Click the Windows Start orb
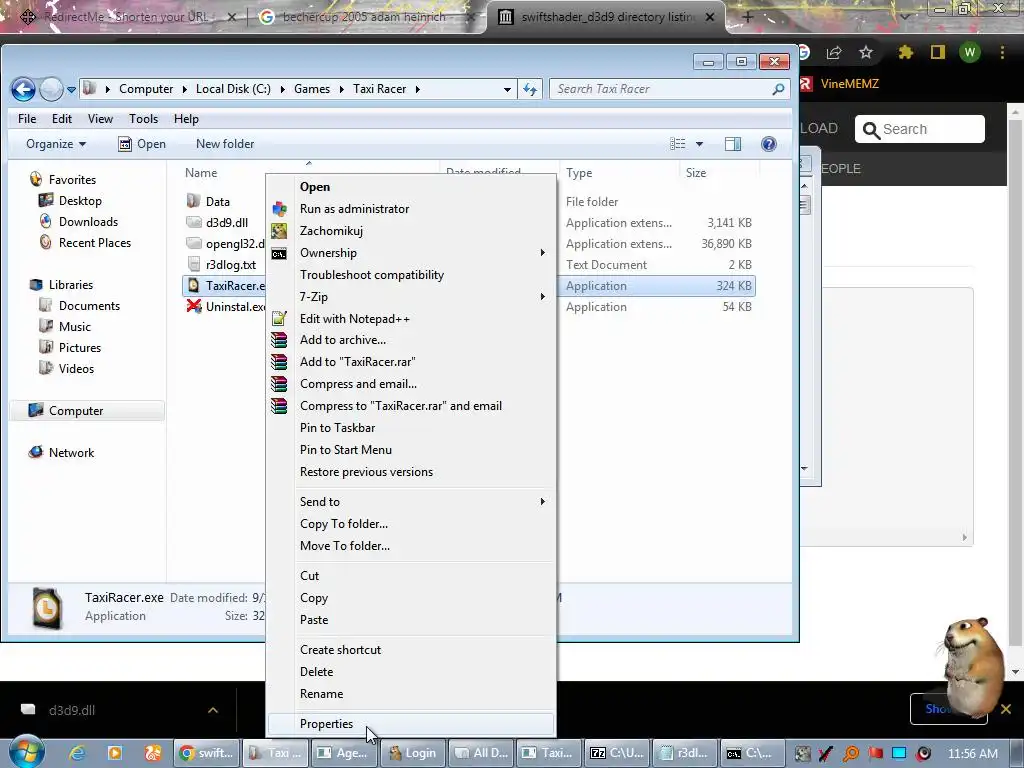Viewport: 1024px width, 768px height. [26, 752]
